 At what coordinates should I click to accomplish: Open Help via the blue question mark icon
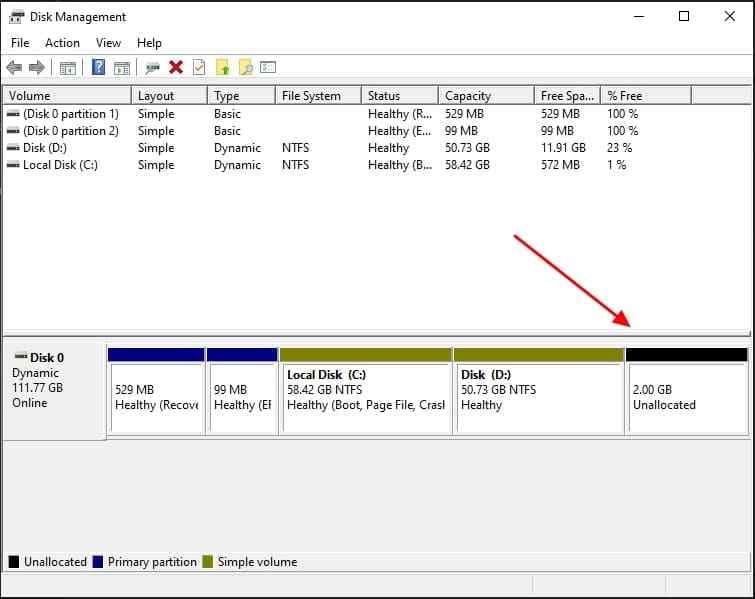click(x=98, y=67)
